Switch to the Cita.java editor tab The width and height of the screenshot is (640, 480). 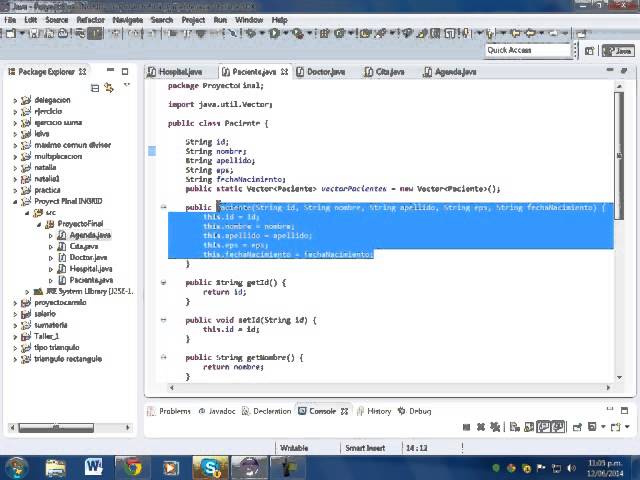384,72
